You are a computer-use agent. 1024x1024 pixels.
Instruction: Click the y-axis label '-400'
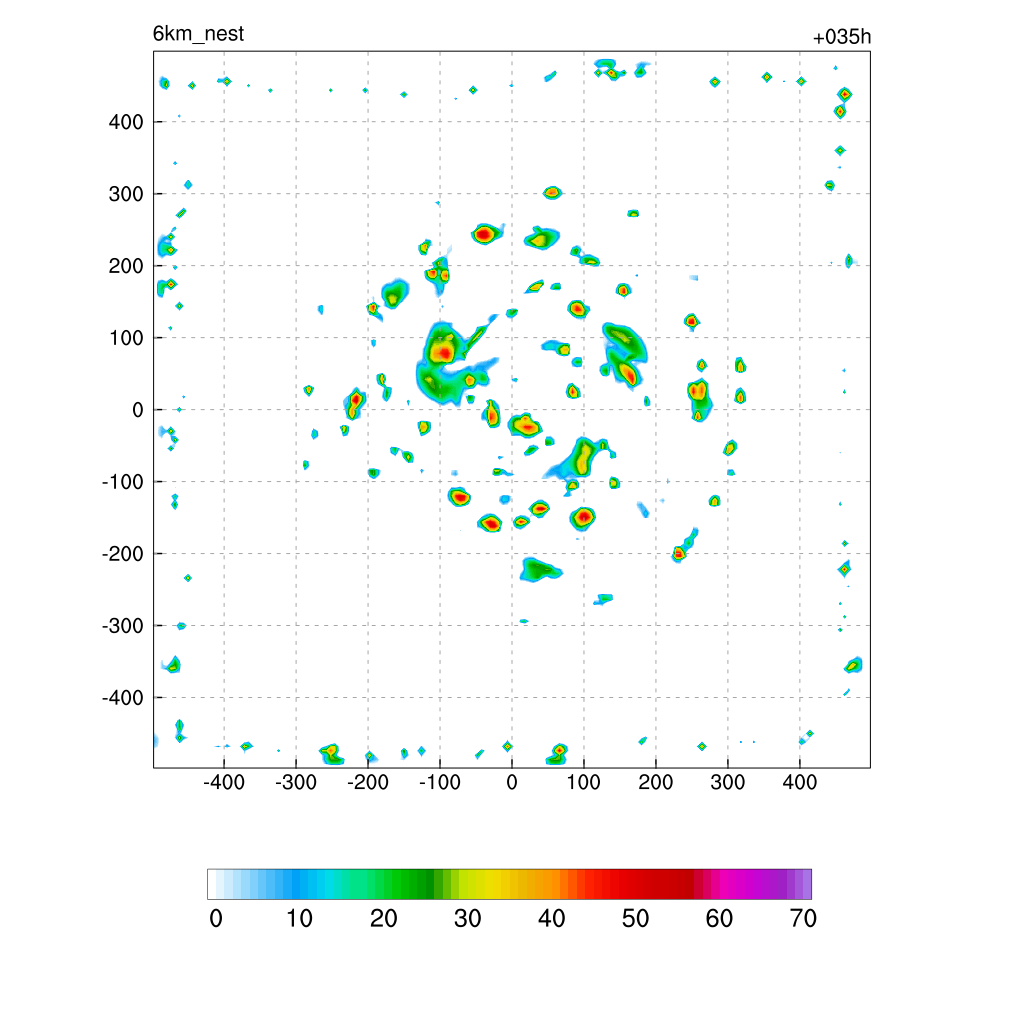123,698
